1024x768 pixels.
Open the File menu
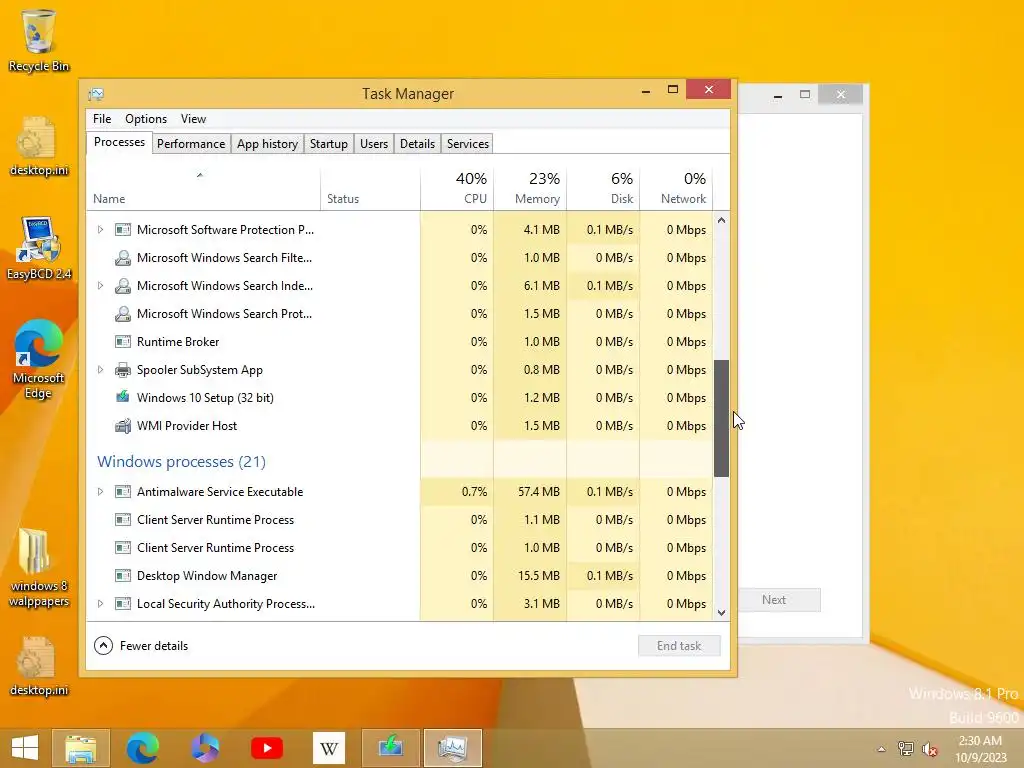point(102,119)
